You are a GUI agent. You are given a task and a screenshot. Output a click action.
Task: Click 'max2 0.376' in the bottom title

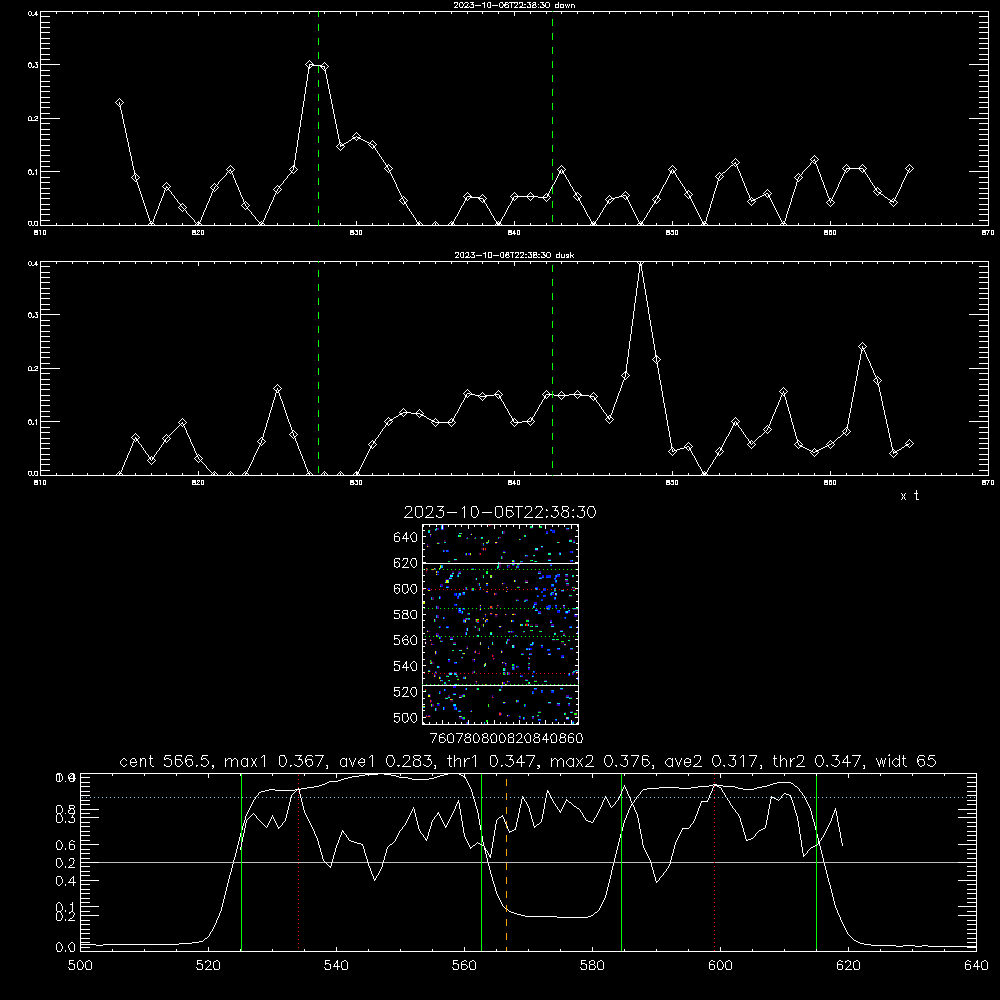(x=600, y=761)
